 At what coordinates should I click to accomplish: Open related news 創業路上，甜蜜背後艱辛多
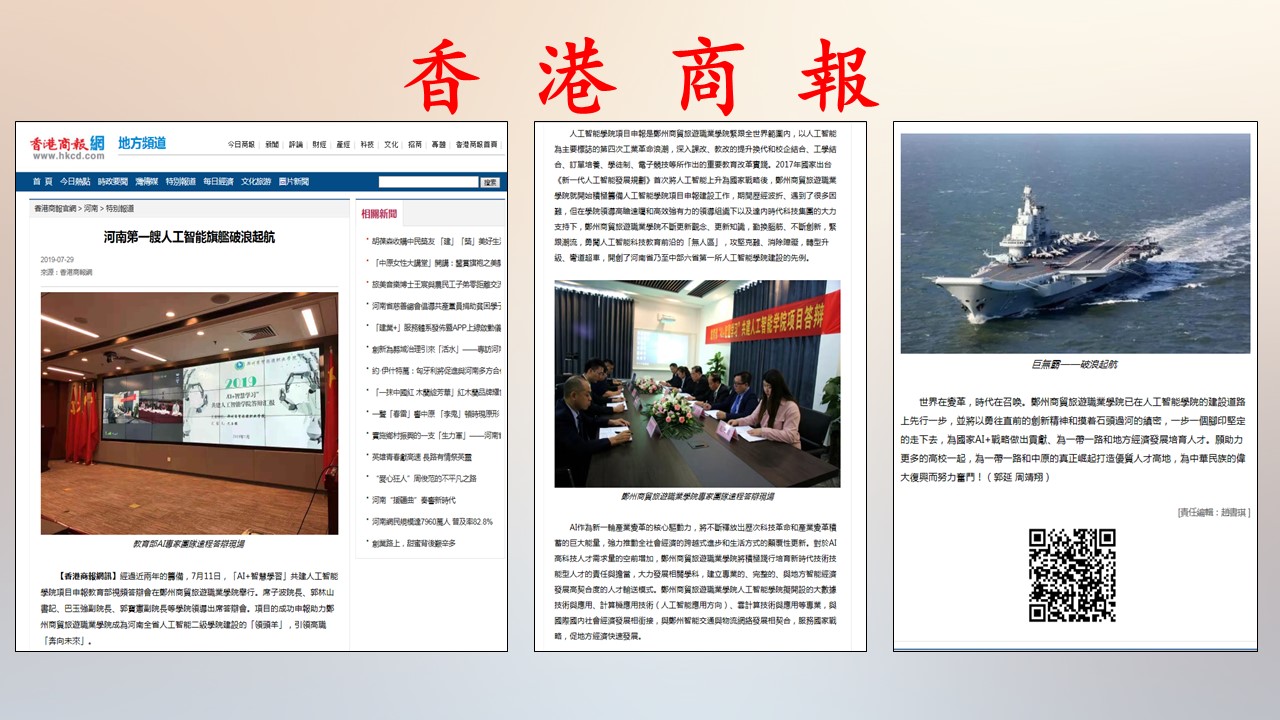tap(413, 543)
